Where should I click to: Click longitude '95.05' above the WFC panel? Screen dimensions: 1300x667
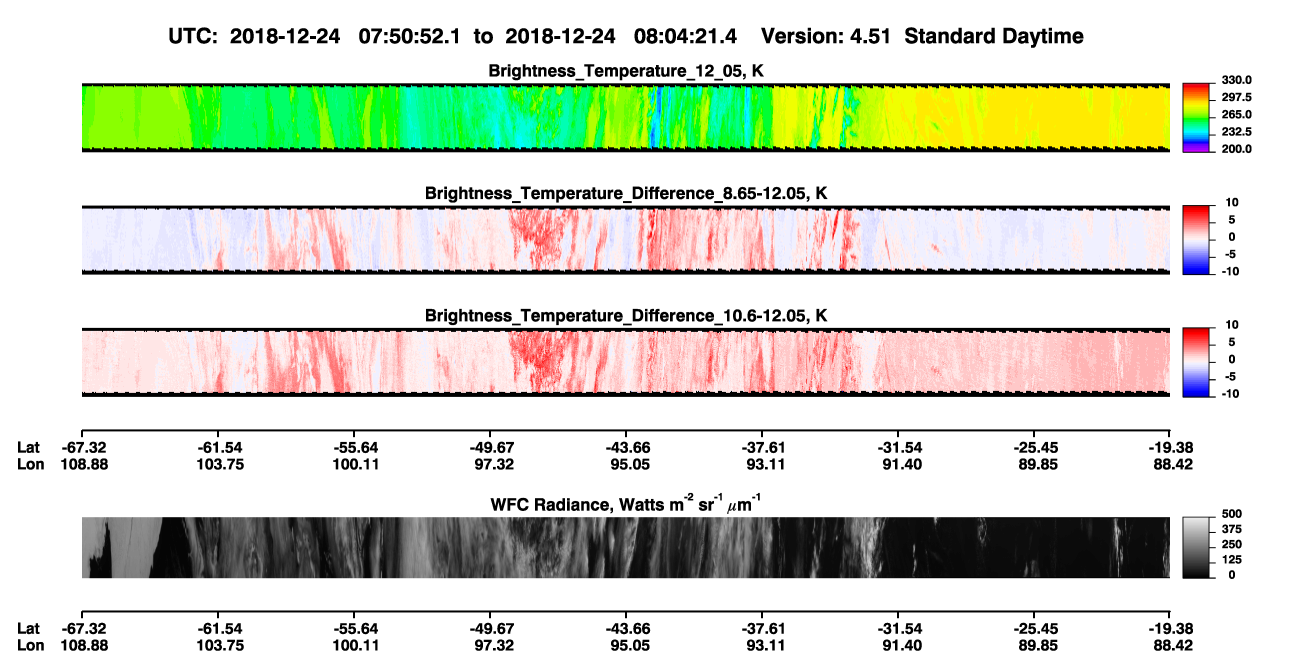626,464
